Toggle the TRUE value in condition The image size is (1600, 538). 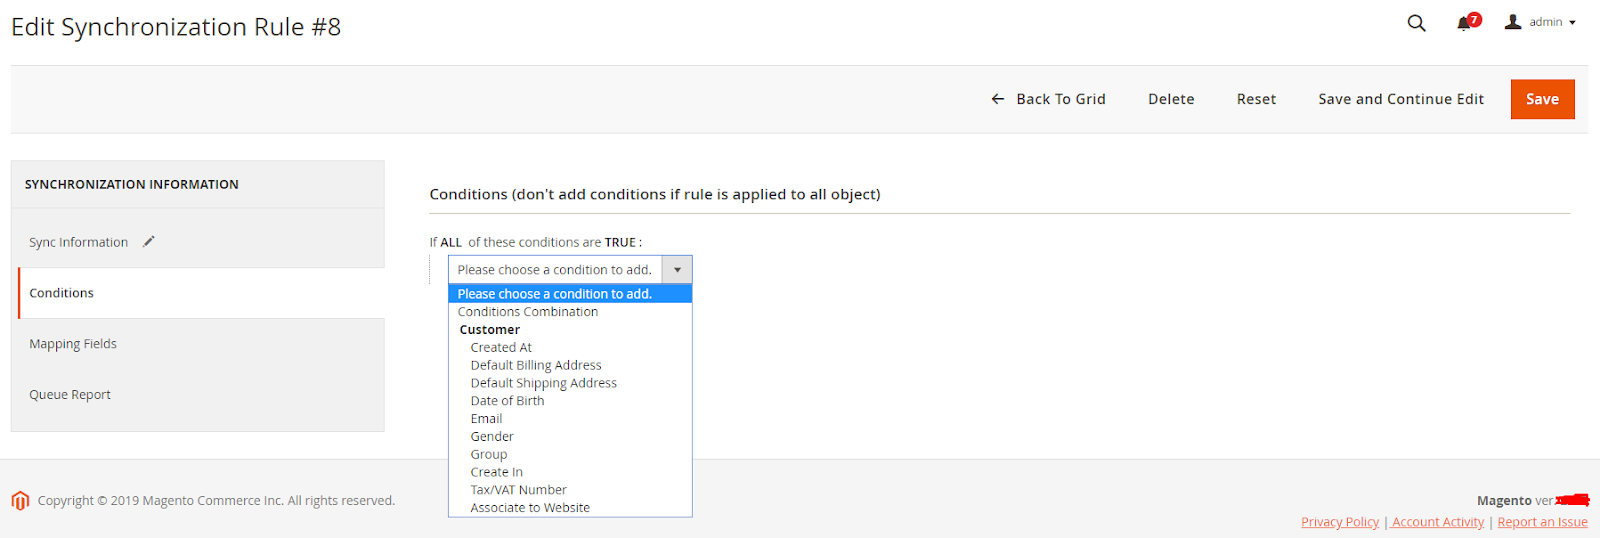coord(620,242)
